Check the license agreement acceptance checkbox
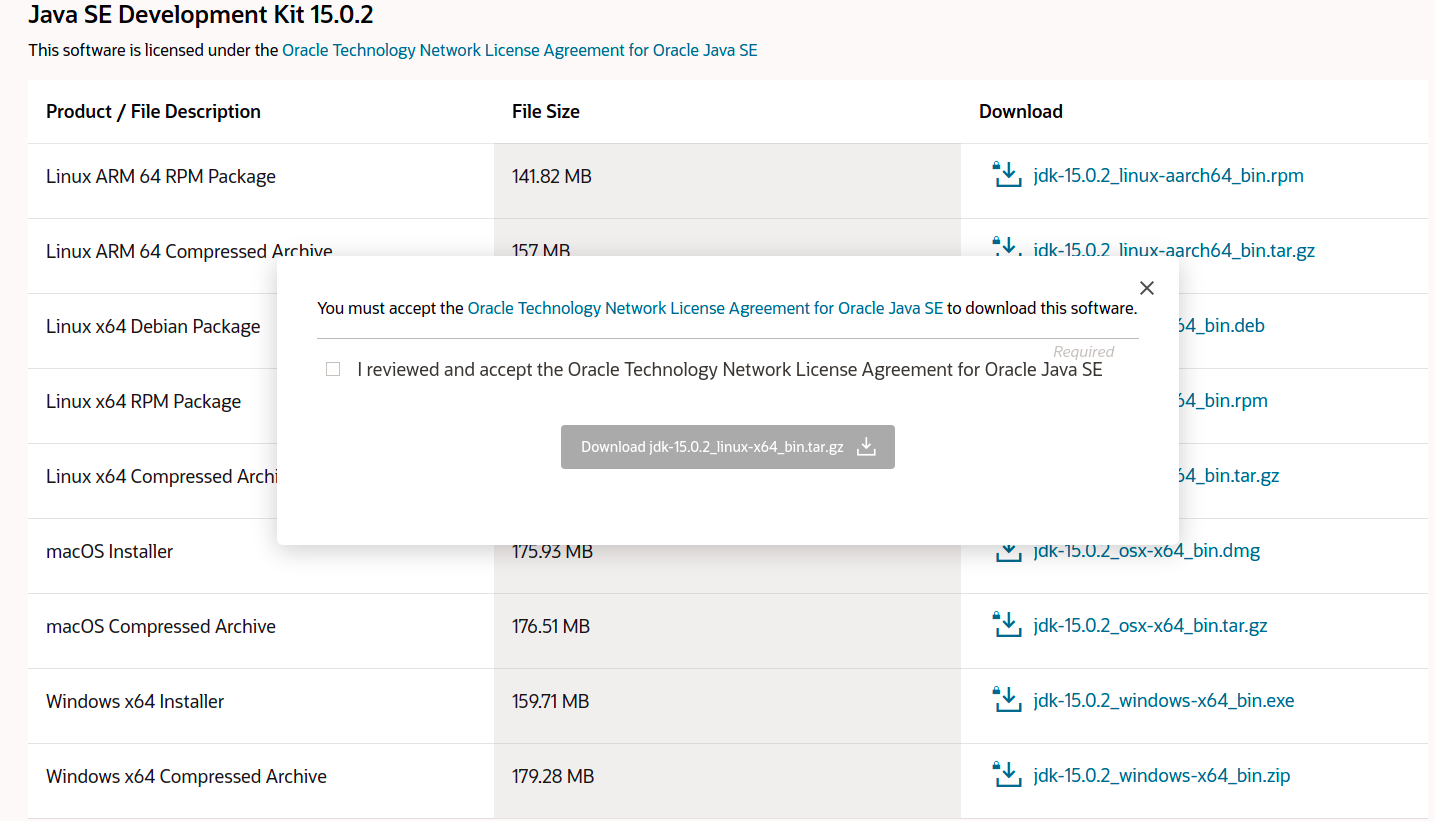The image size is (1435, 821). [x=333, y=369]
